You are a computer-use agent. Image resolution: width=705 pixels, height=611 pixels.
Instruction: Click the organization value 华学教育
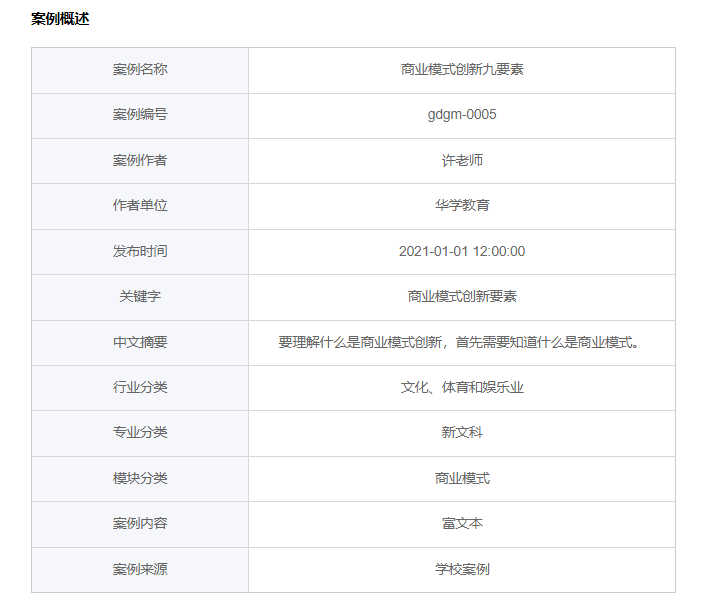pos(461,206)
